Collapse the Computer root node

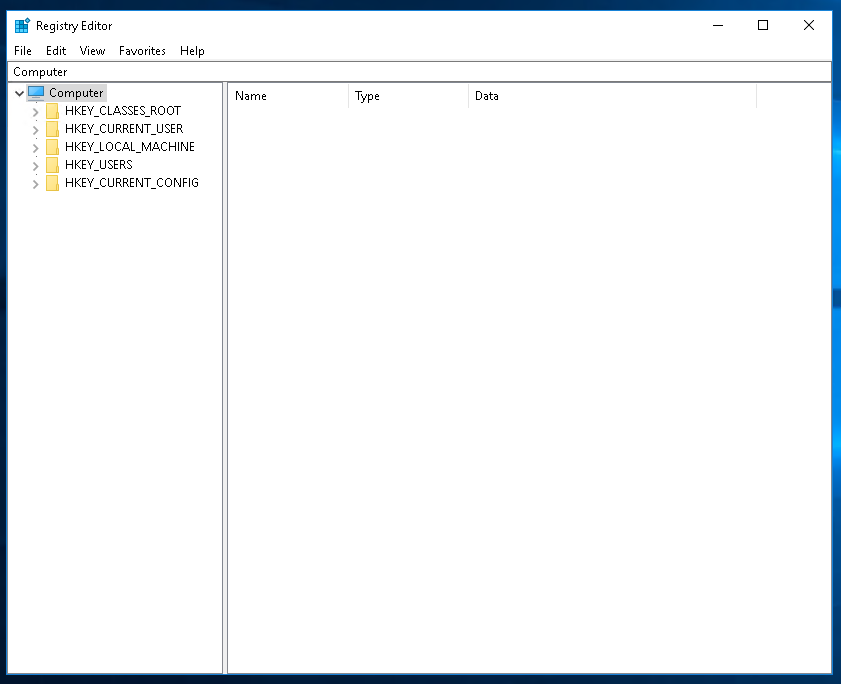tap(19, 93)
